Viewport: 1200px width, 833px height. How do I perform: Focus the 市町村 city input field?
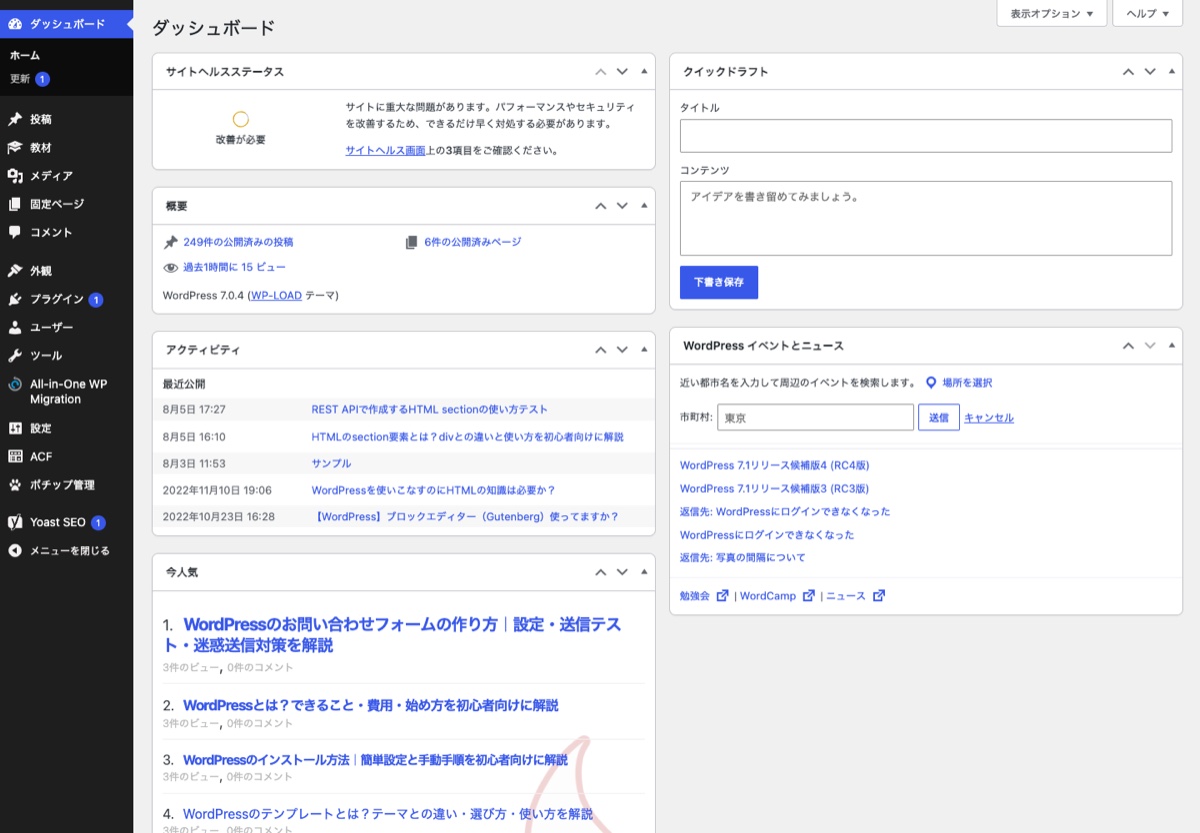(x=815, y=418)
